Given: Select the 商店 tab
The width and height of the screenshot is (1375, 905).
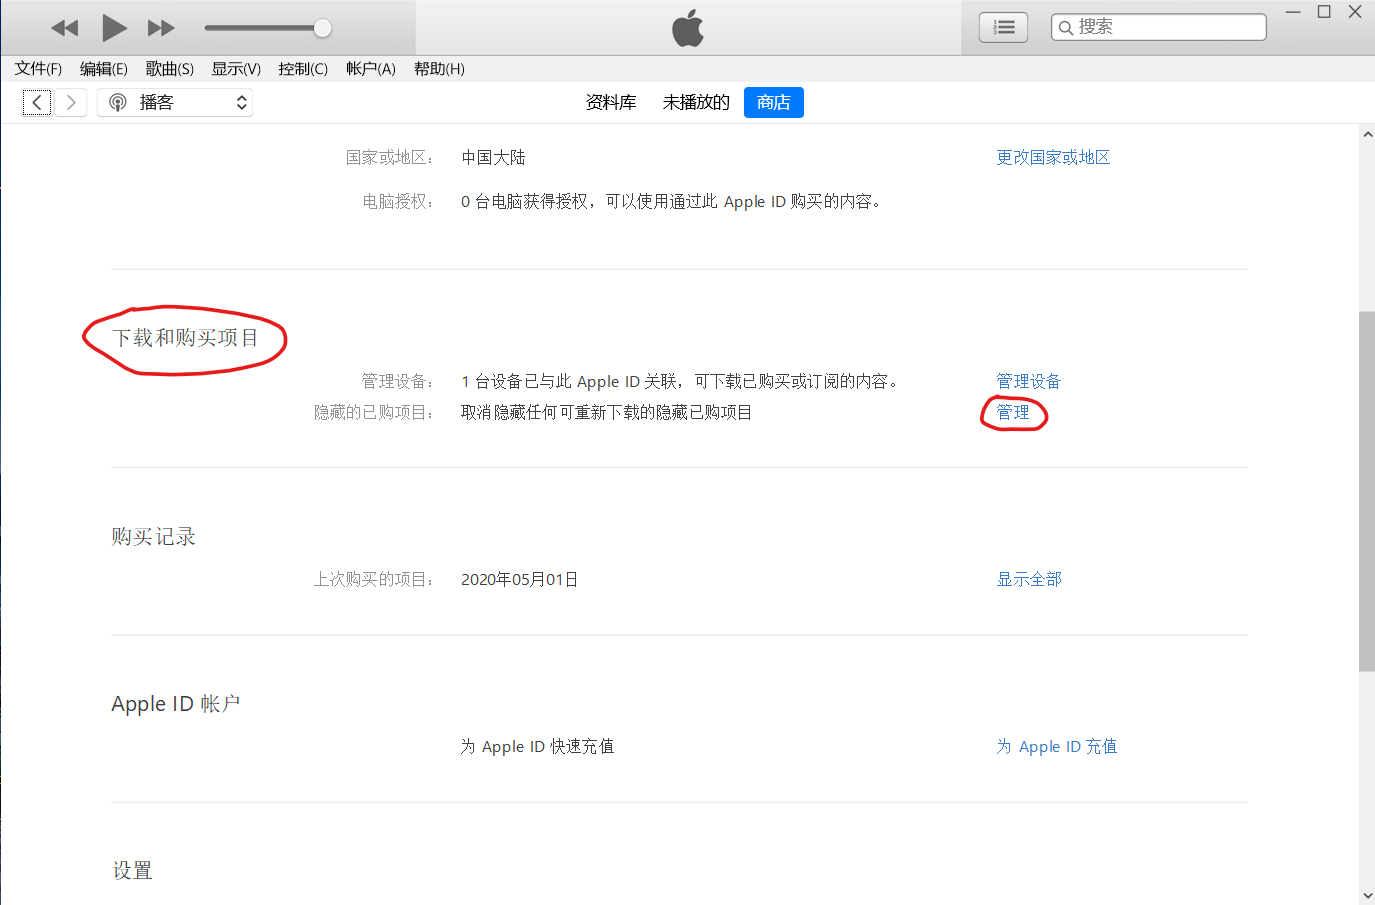Looking at the screenshot, I should (774, 102).
